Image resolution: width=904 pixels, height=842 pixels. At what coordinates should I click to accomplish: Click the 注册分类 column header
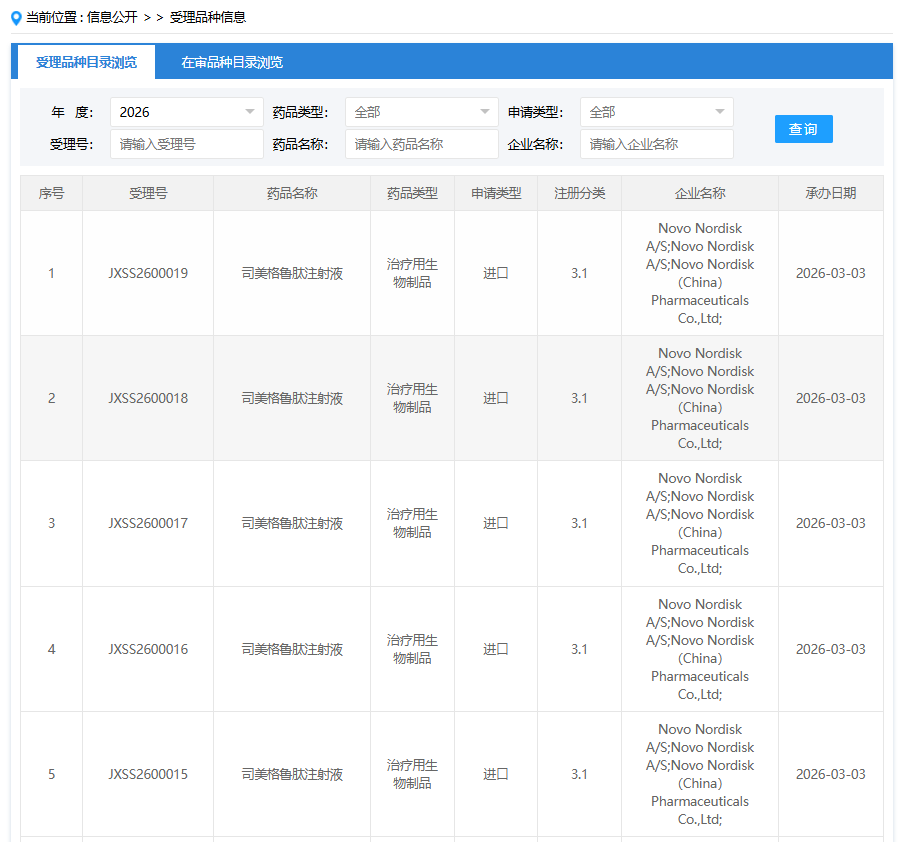(x=579, y=193)
